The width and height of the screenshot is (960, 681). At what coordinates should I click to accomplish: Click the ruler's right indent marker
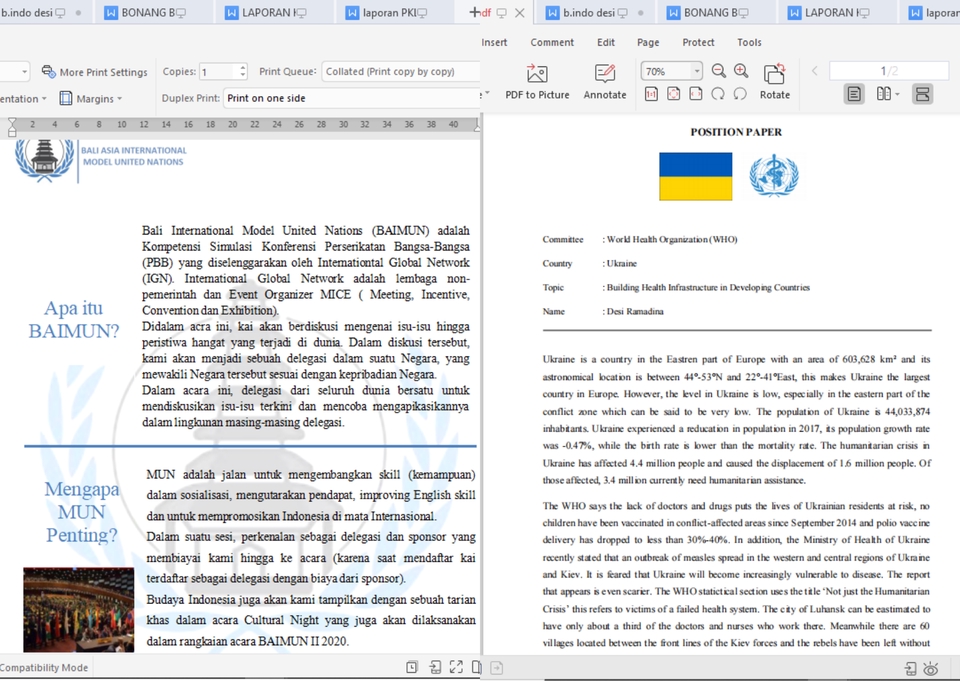(478, 126)
